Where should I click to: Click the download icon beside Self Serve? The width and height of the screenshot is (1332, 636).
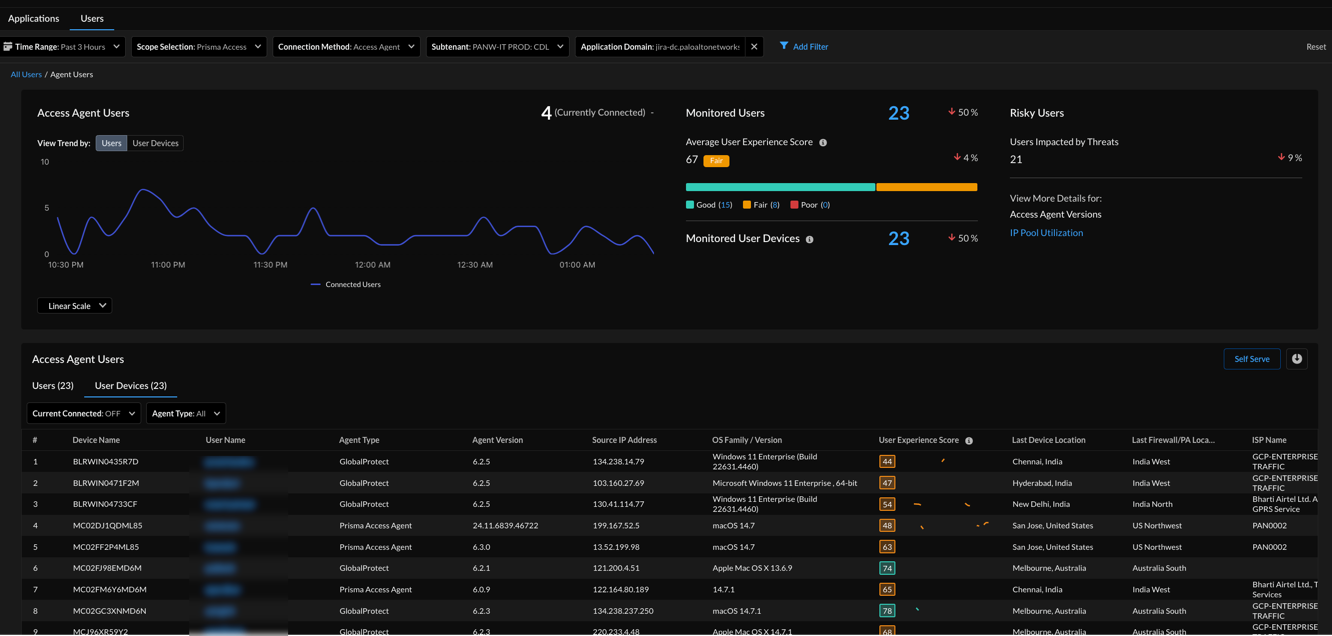[1297, 359]
